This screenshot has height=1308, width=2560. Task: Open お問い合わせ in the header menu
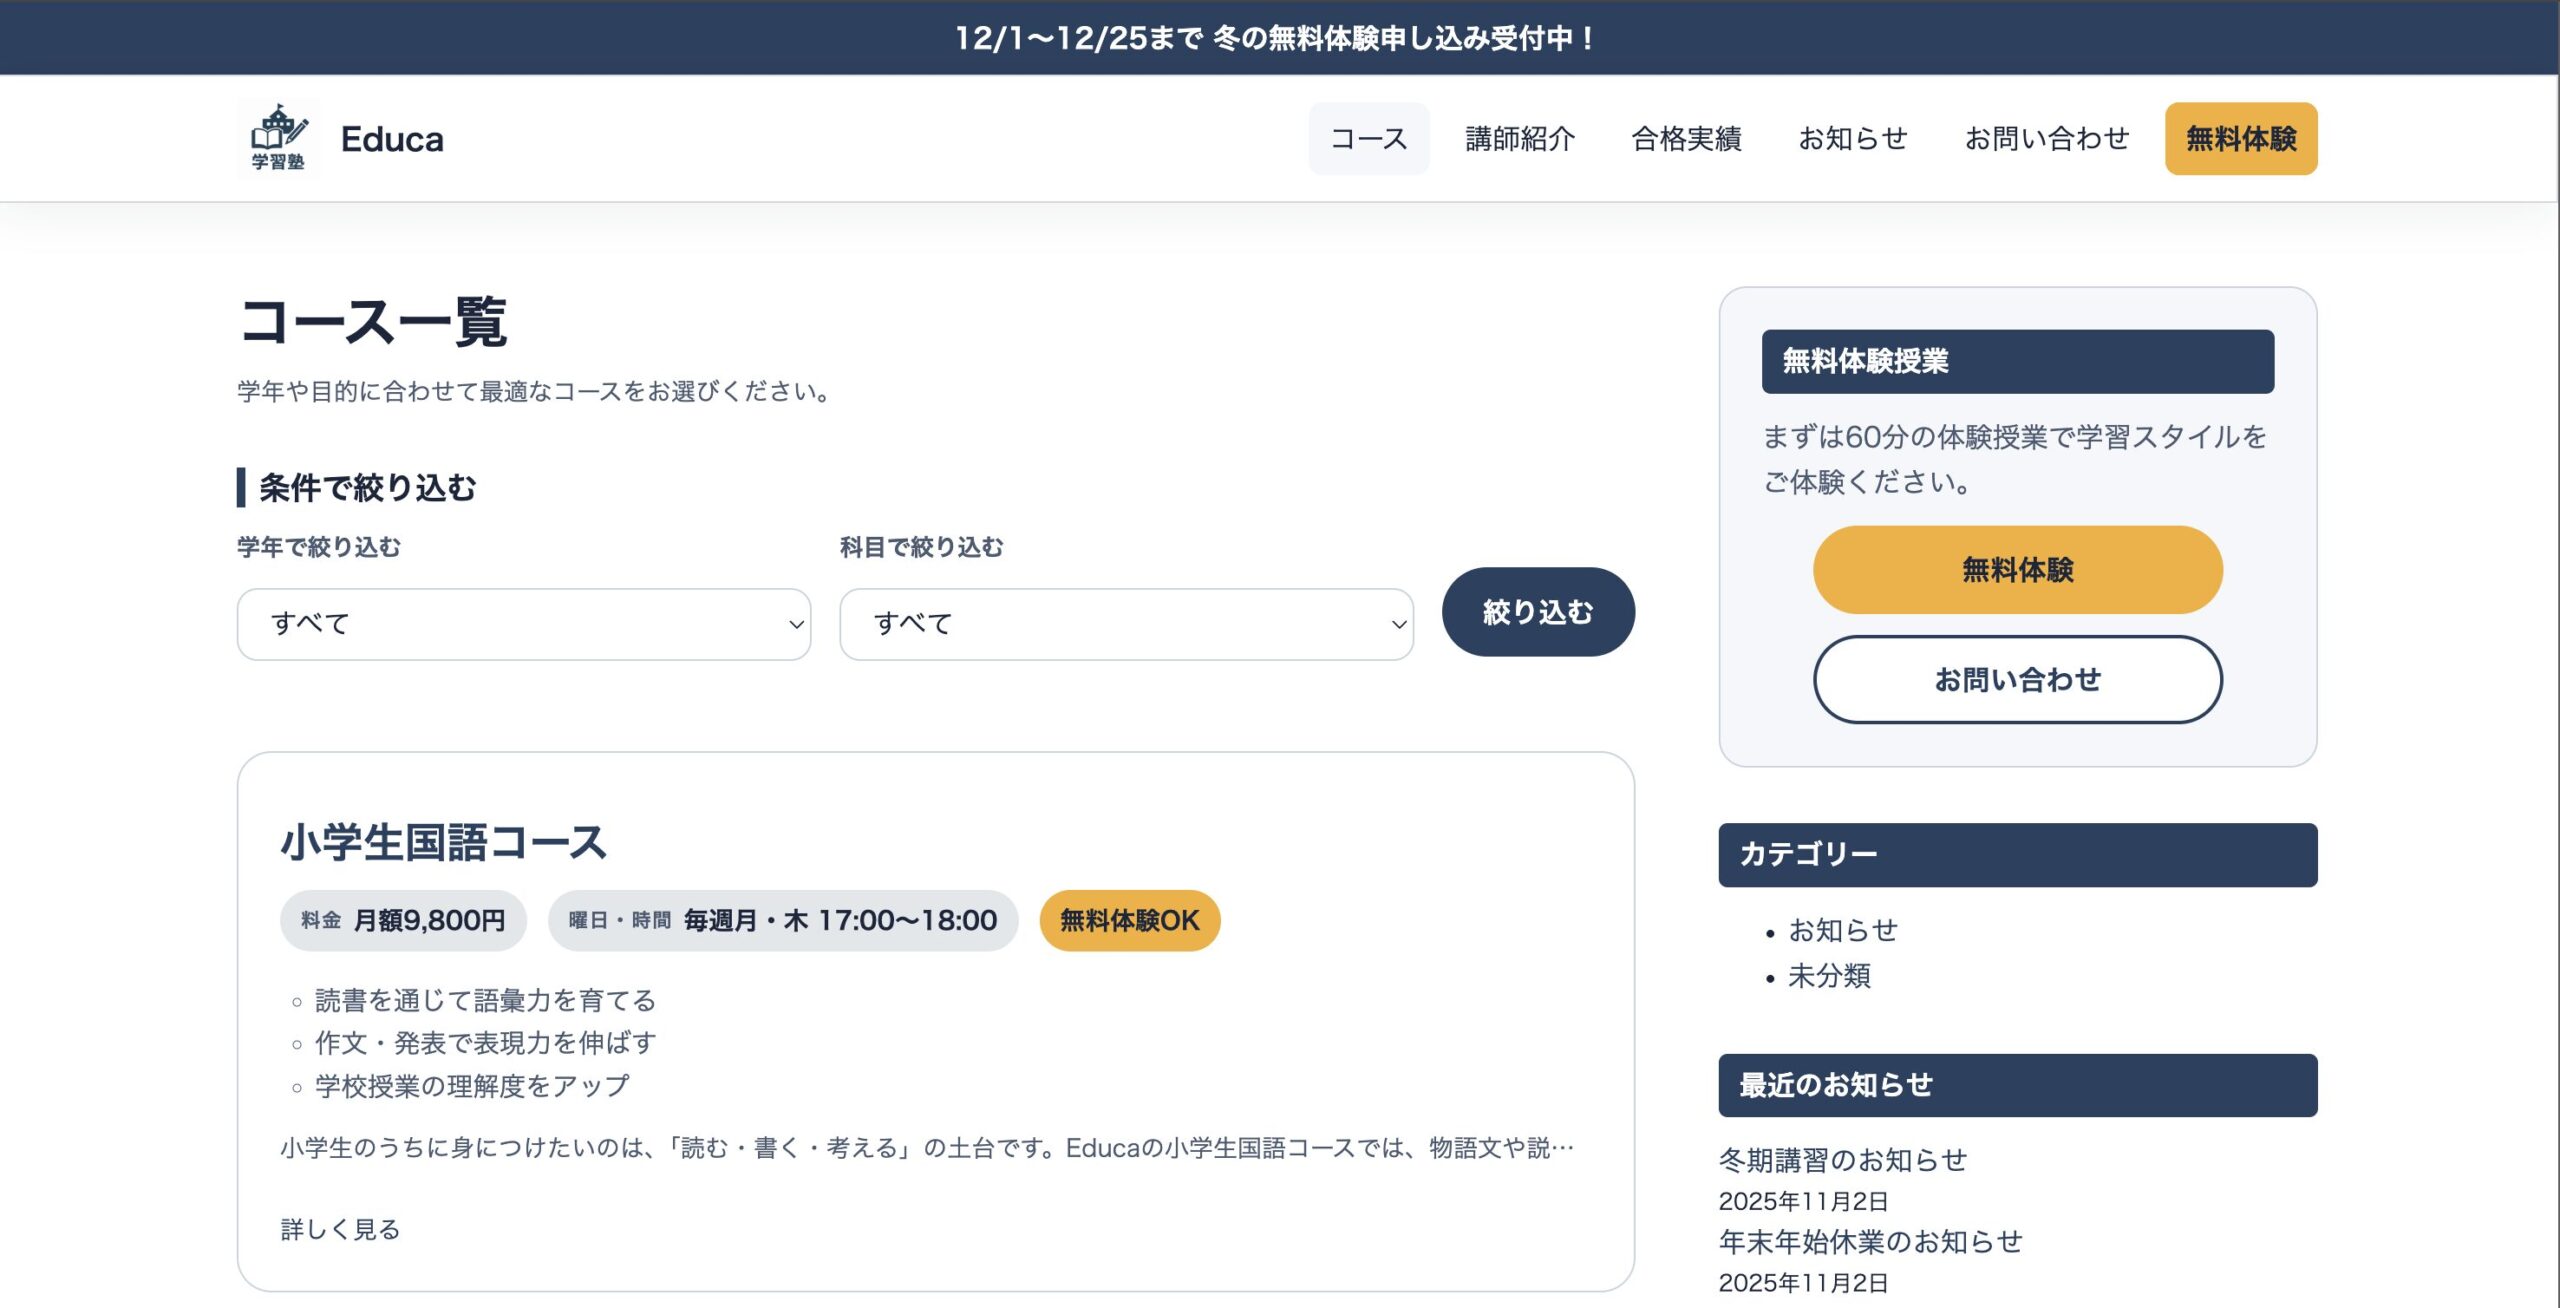click(2046, 138)
